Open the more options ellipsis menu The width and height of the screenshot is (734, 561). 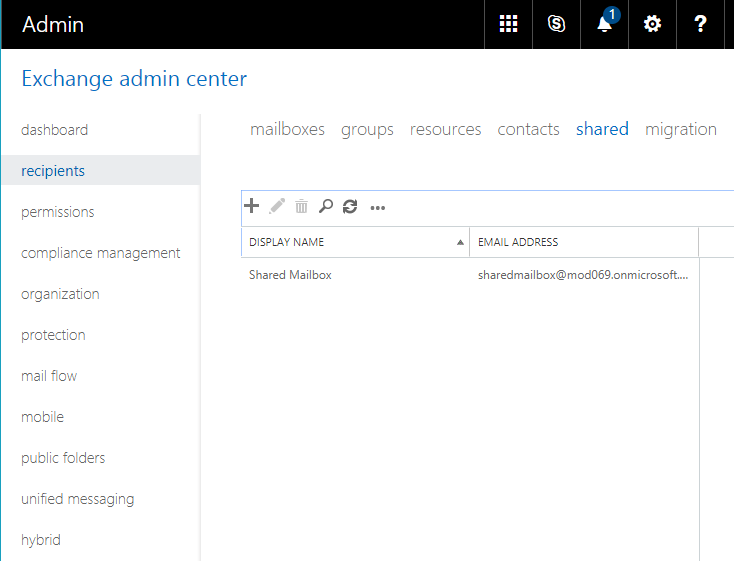(378, 208)
